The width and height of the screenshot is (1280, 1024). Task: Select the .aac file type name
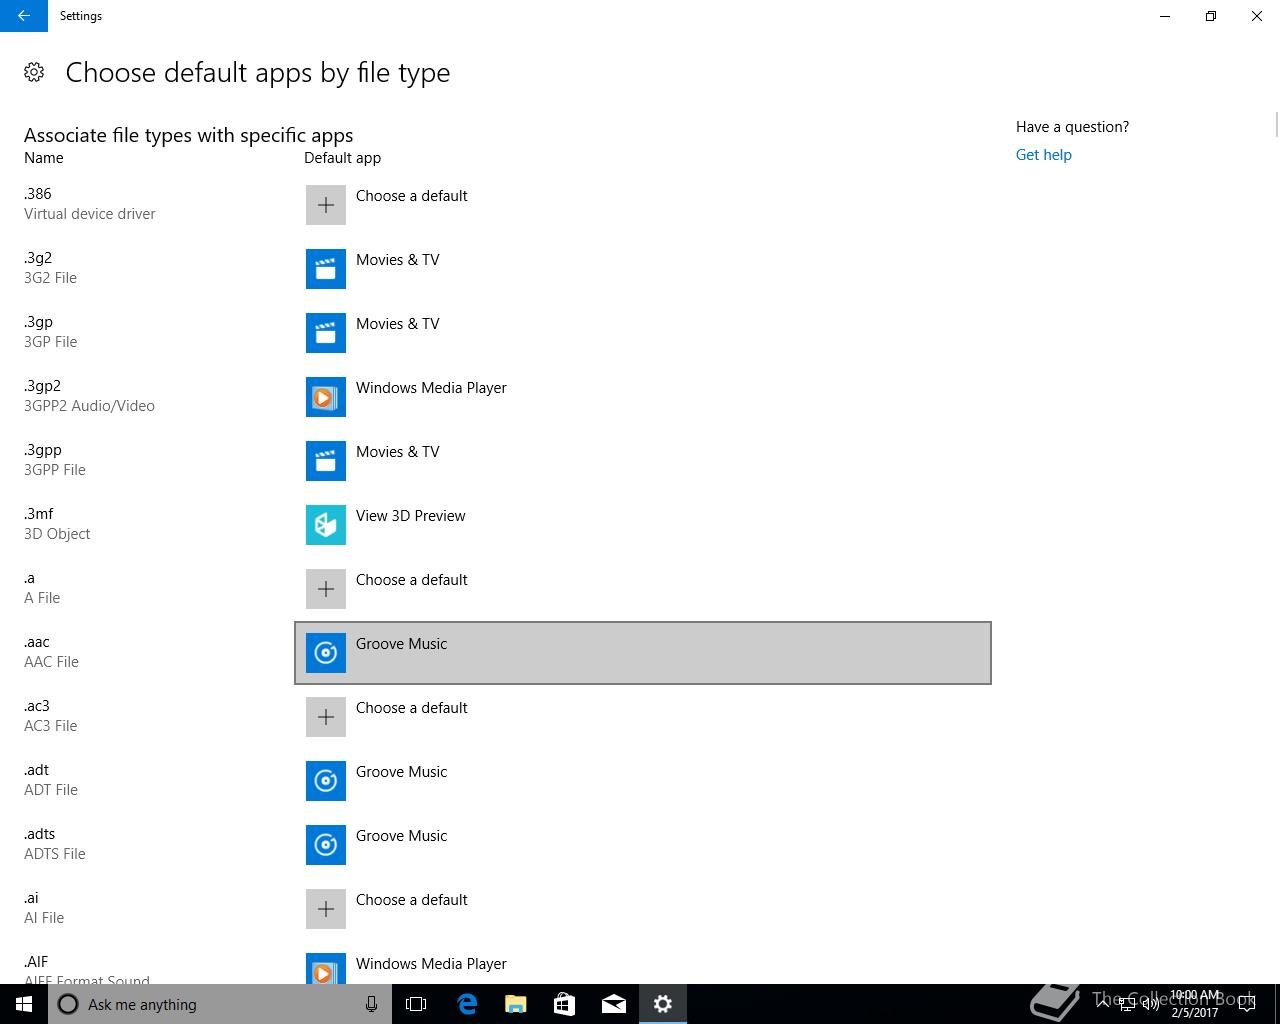click(x=37, y=642)
